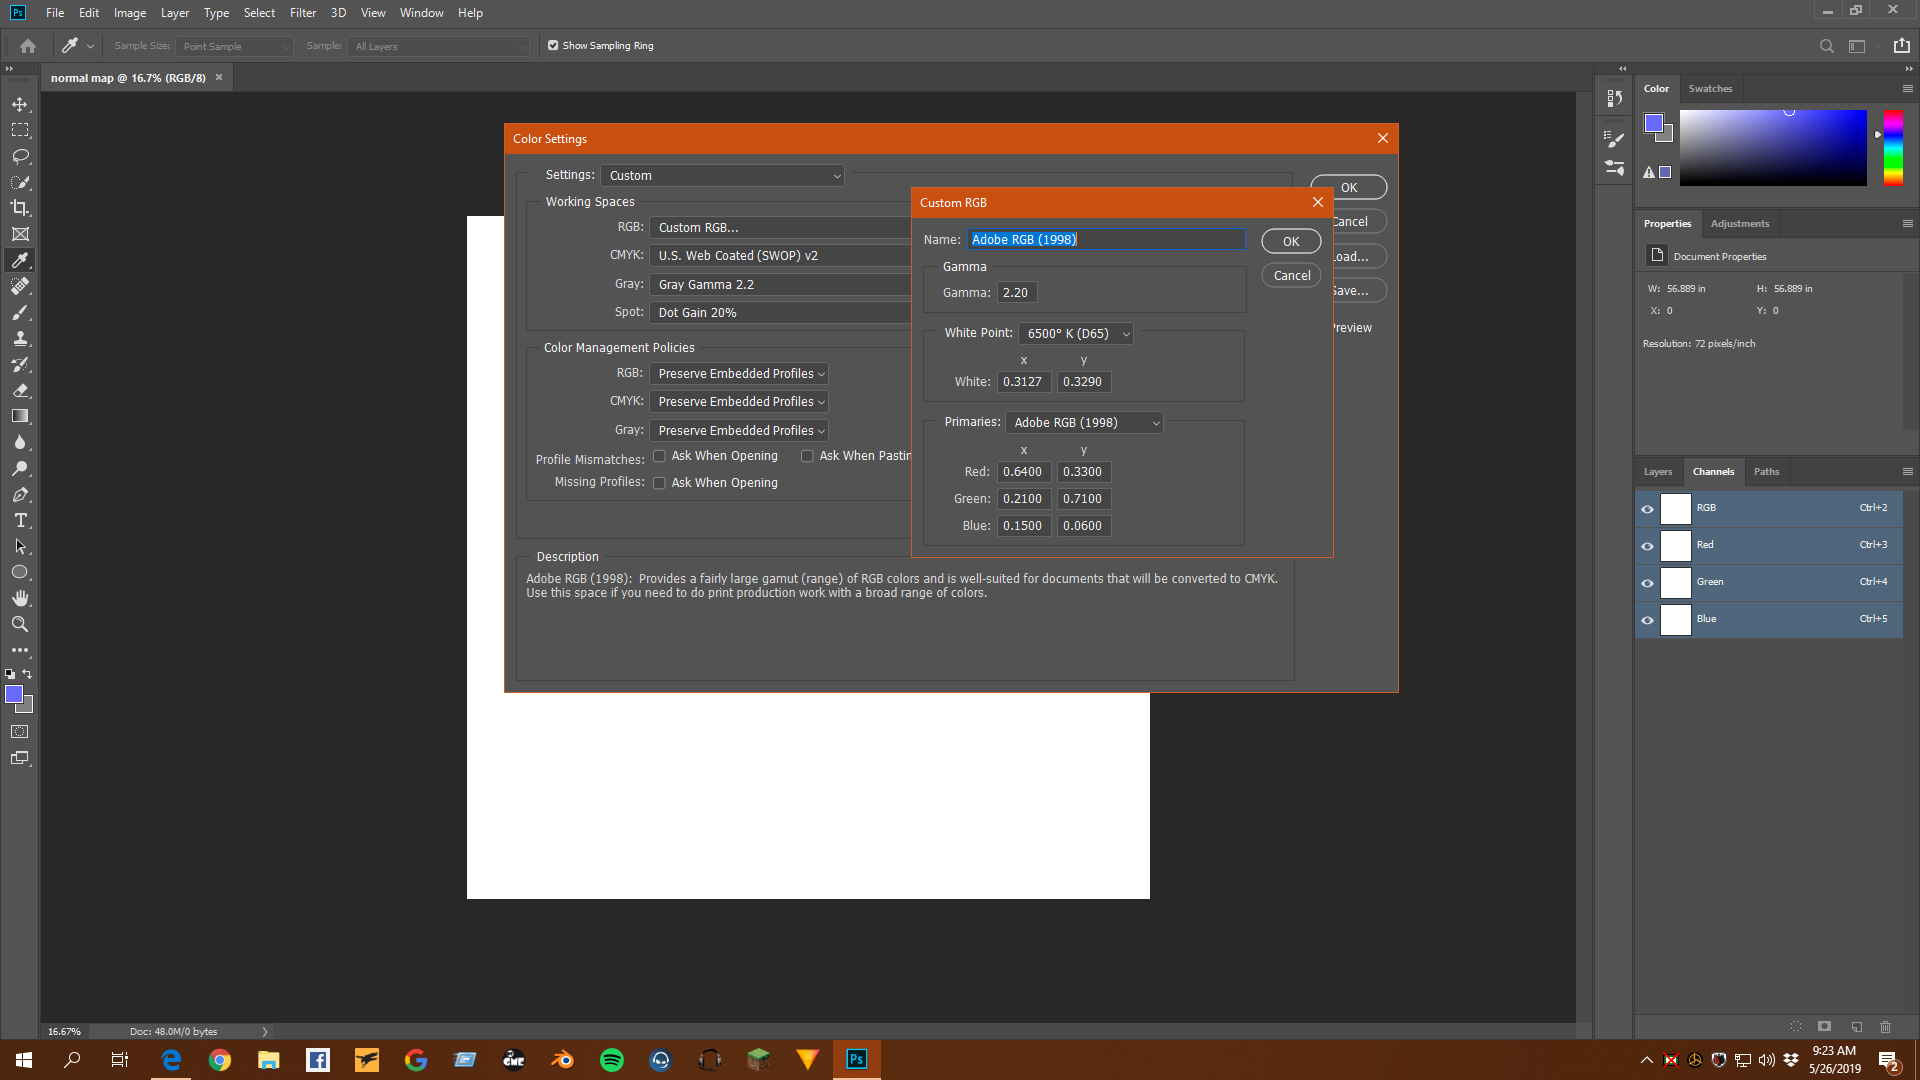Select the Move tool
1920x1080 pixels.
tap(20, 104)
